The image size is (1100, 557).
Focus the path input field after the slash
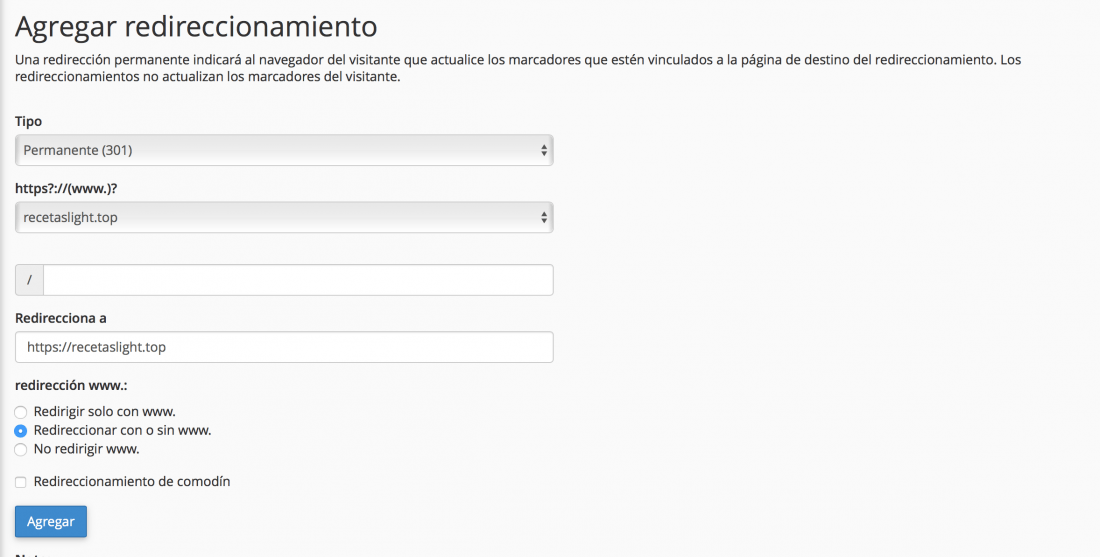[x=298, y=280]
